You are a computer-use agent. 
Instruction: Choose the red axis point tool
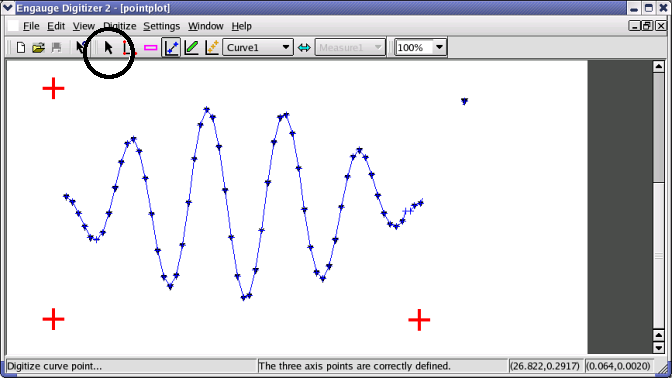[128, 48]
